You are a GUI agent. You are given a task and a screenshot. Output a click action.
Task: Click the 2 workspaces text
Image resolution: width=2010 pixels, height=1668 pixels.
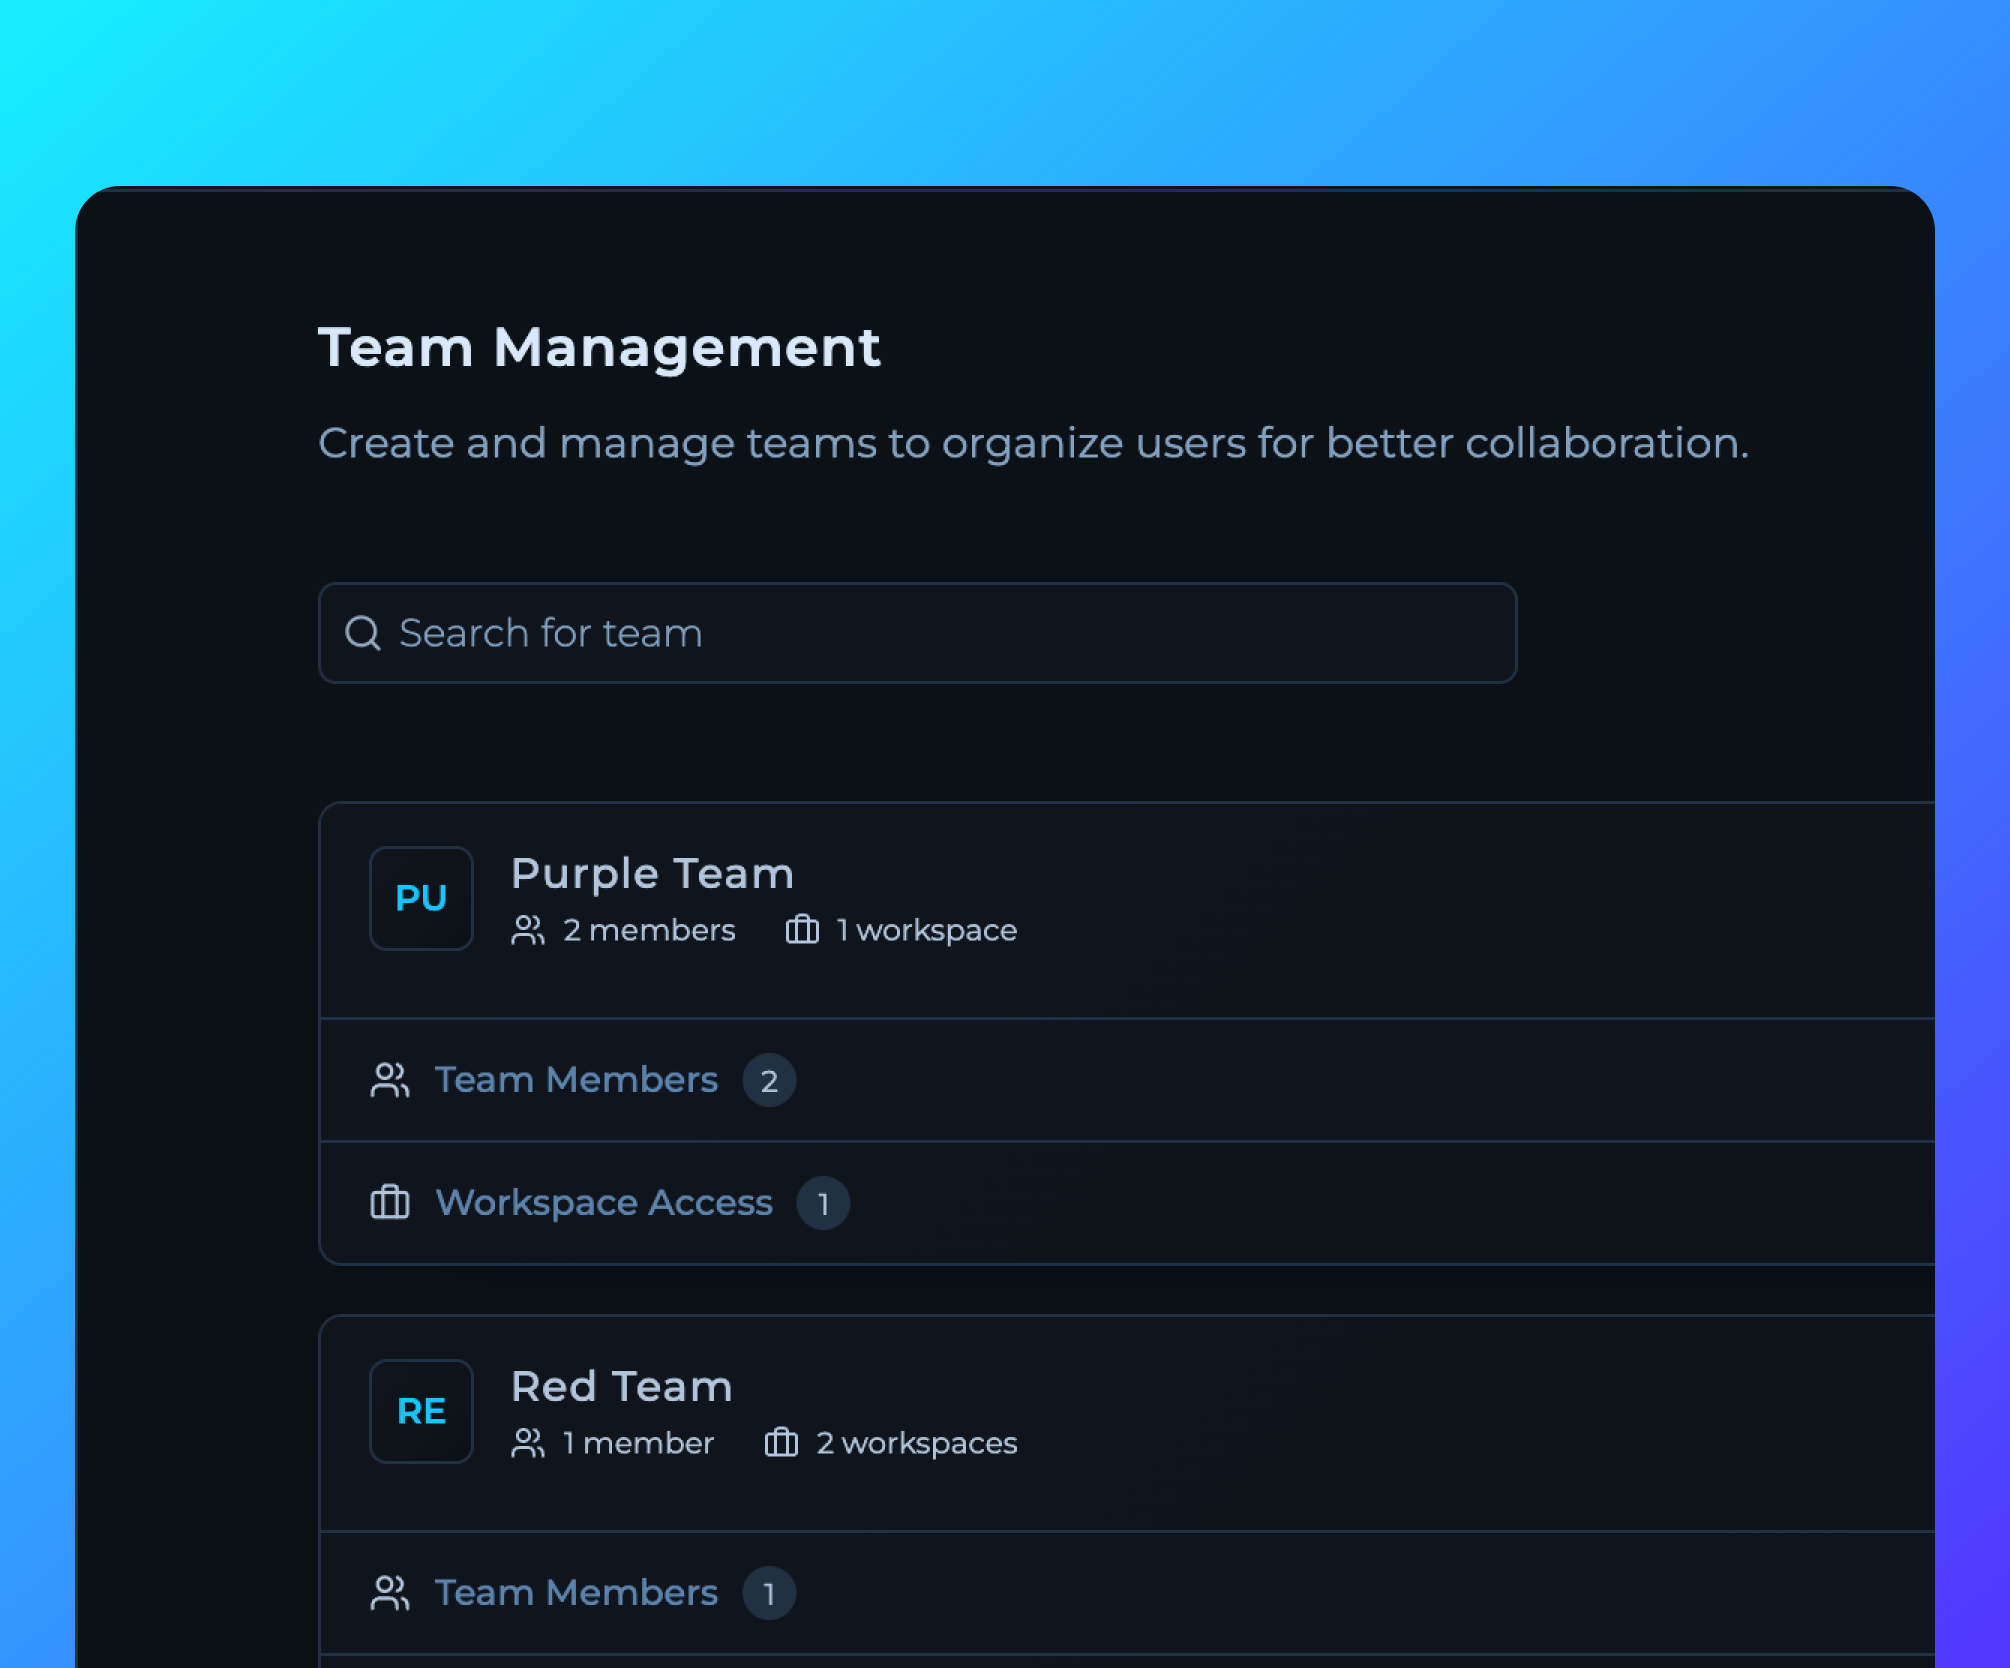(916, 1443)
